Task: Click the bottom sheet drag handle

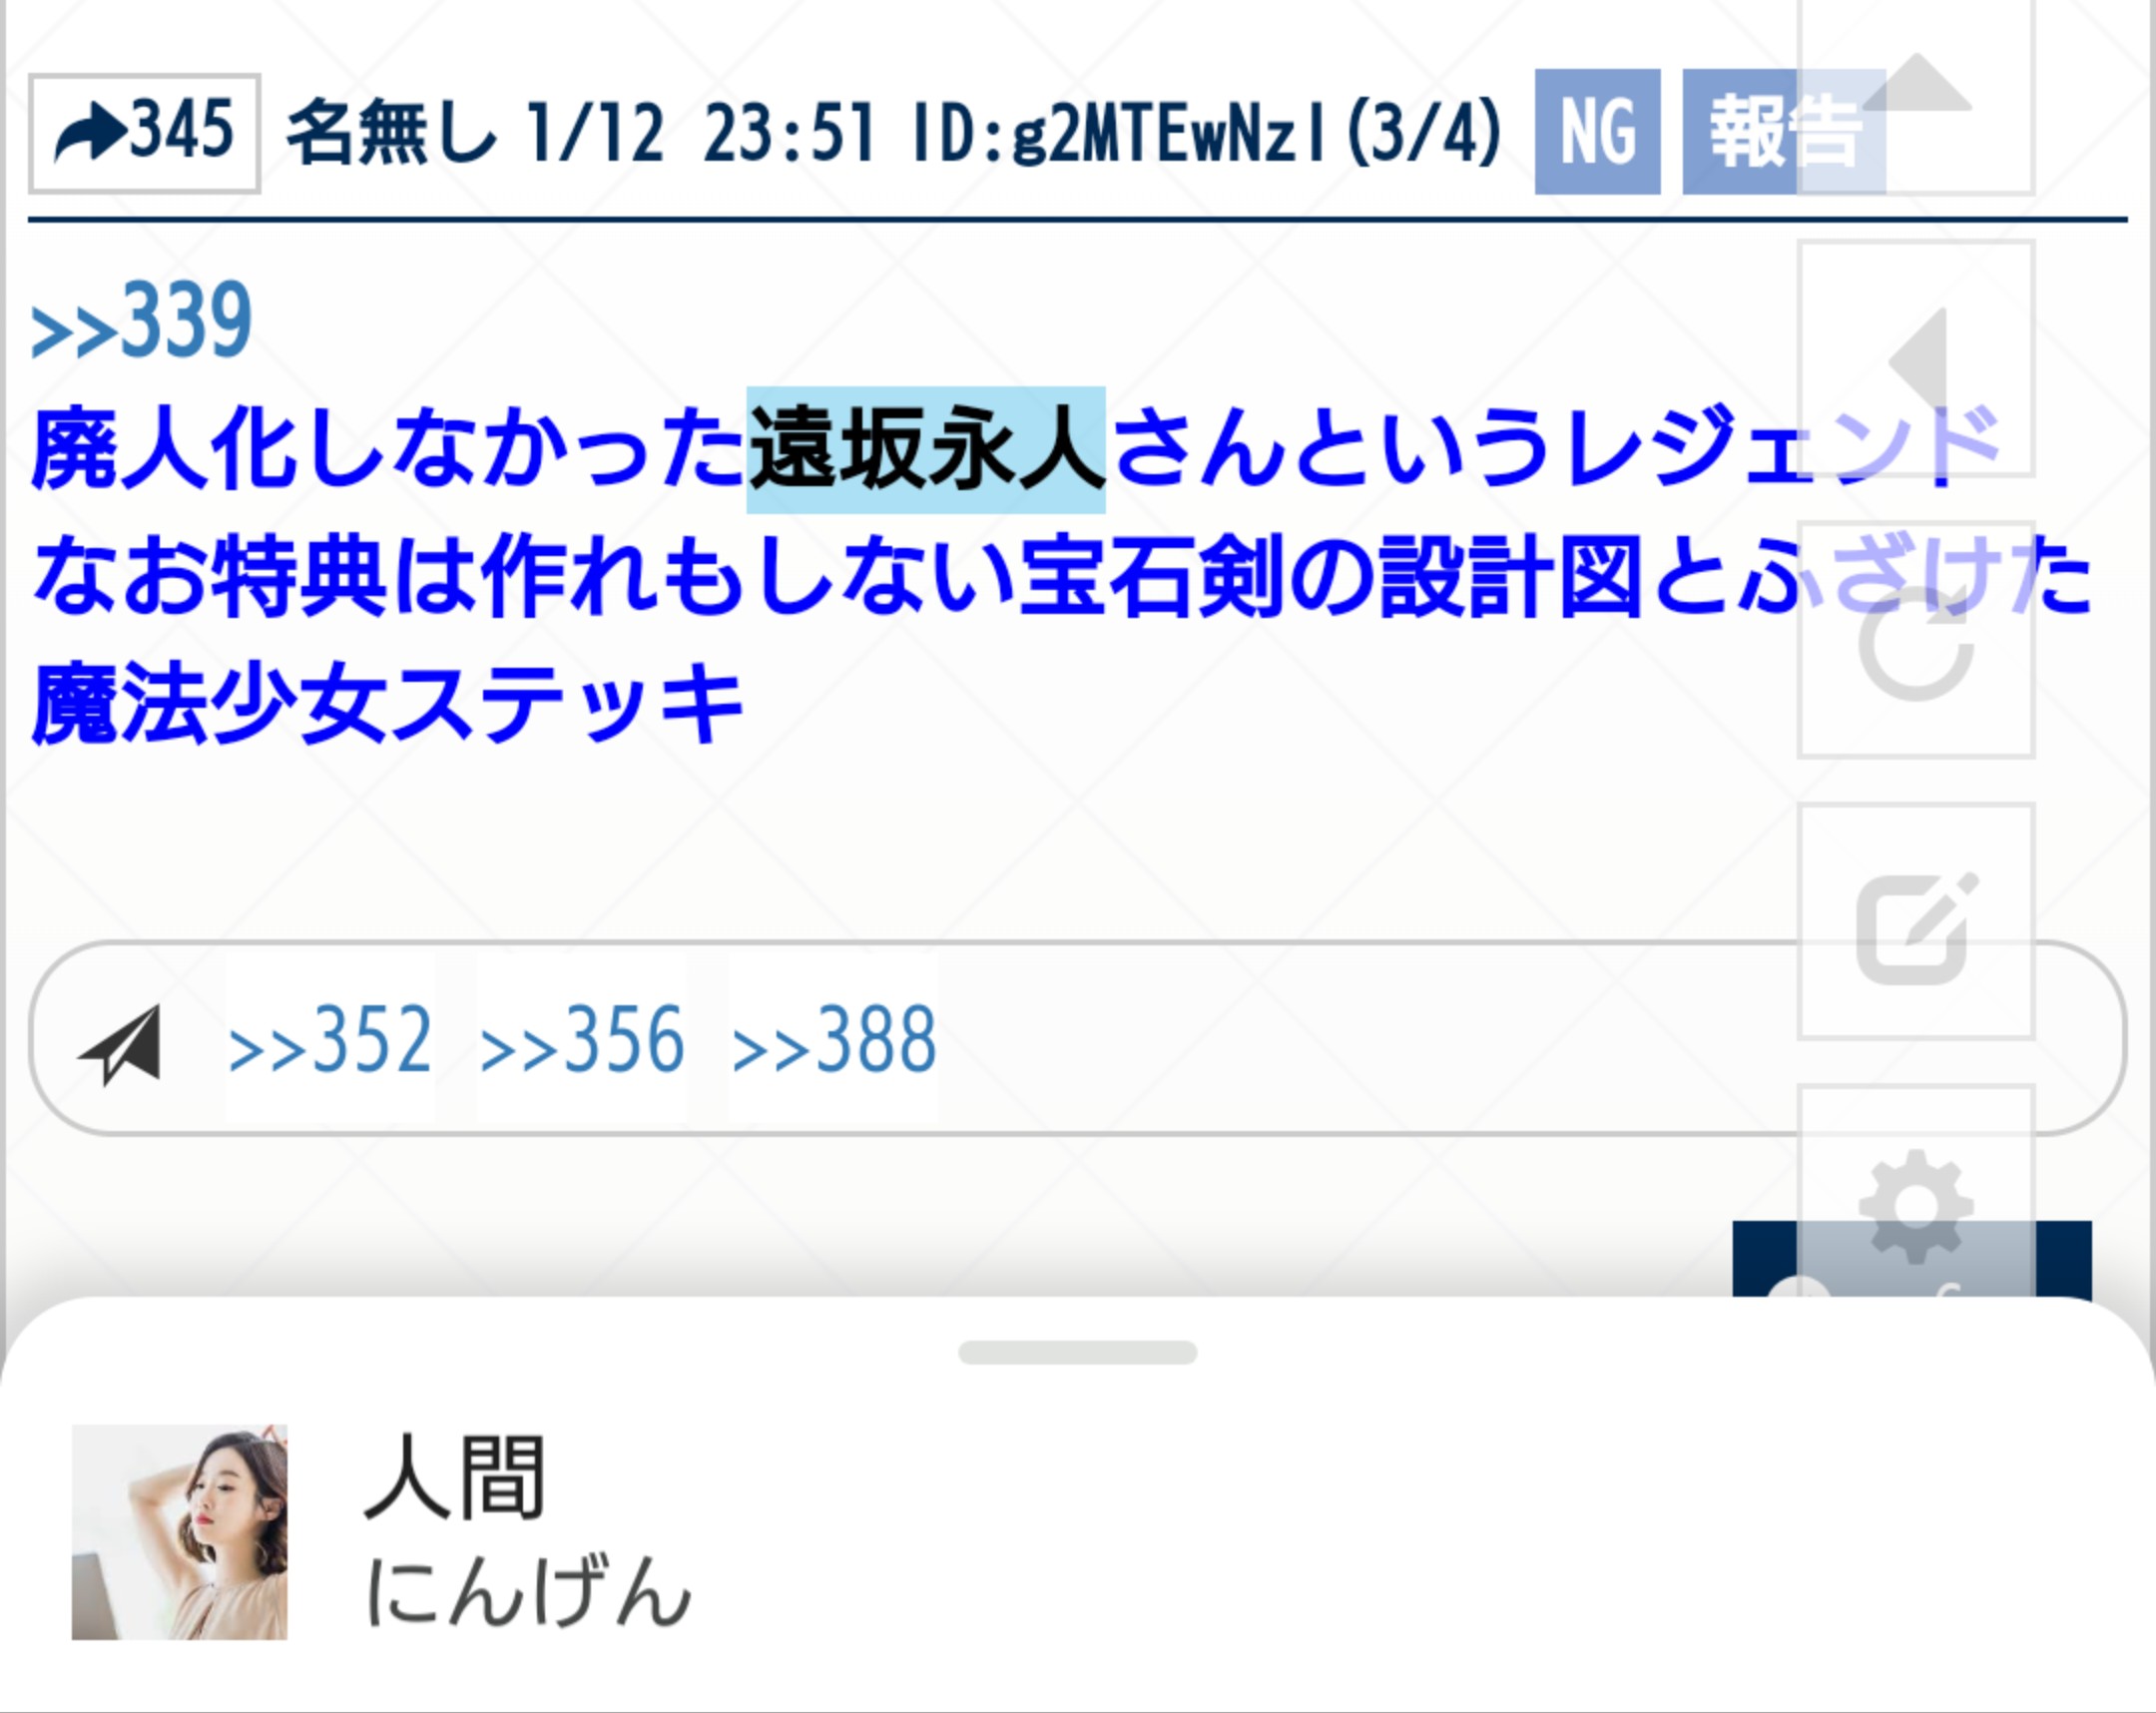Action: click(1077, 1353)
